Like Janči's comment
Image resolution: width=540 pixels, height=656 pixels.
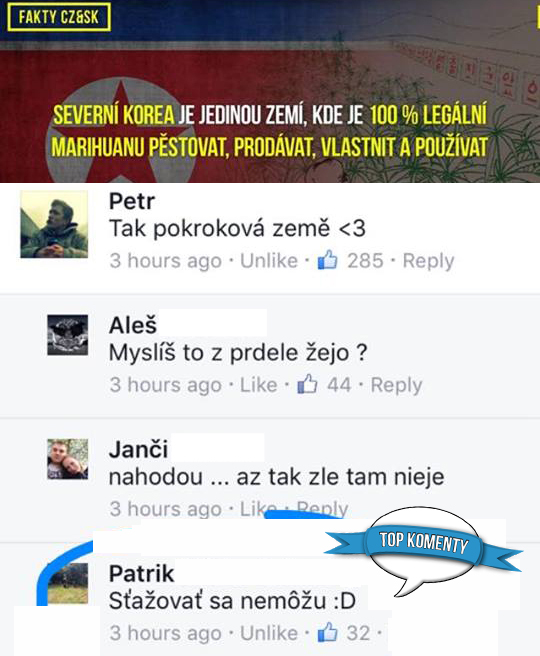258,508
